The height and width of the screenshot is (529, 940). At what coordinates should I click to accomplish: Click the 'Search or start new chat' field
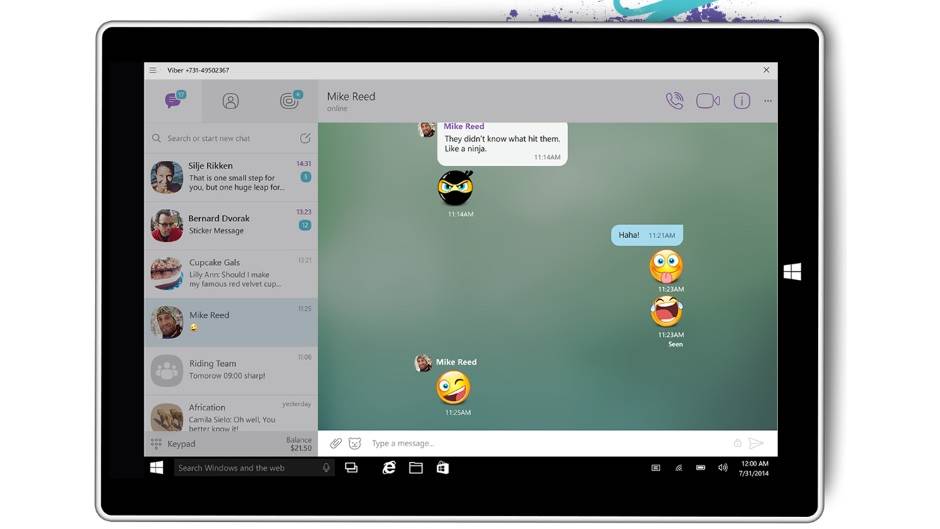225,139
